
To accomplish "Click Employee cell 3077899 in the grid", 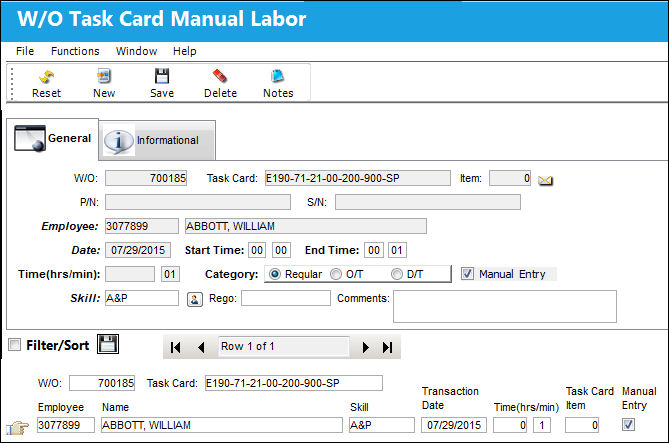I will (x=66, y=425).
